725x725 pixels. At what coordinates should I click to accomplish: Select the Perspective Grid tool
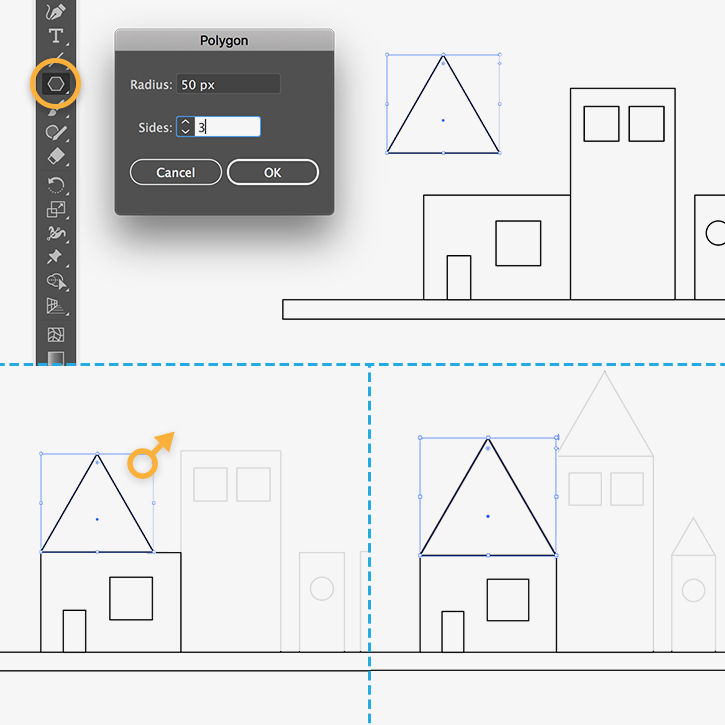pyautogui.click(x=55, y=306)
